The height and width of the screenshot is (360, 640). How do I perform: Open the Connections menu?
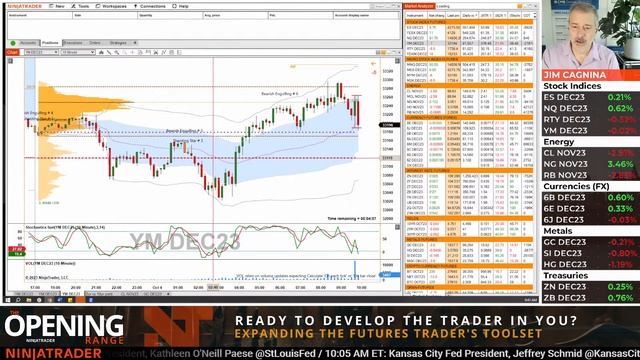[149, 6]
